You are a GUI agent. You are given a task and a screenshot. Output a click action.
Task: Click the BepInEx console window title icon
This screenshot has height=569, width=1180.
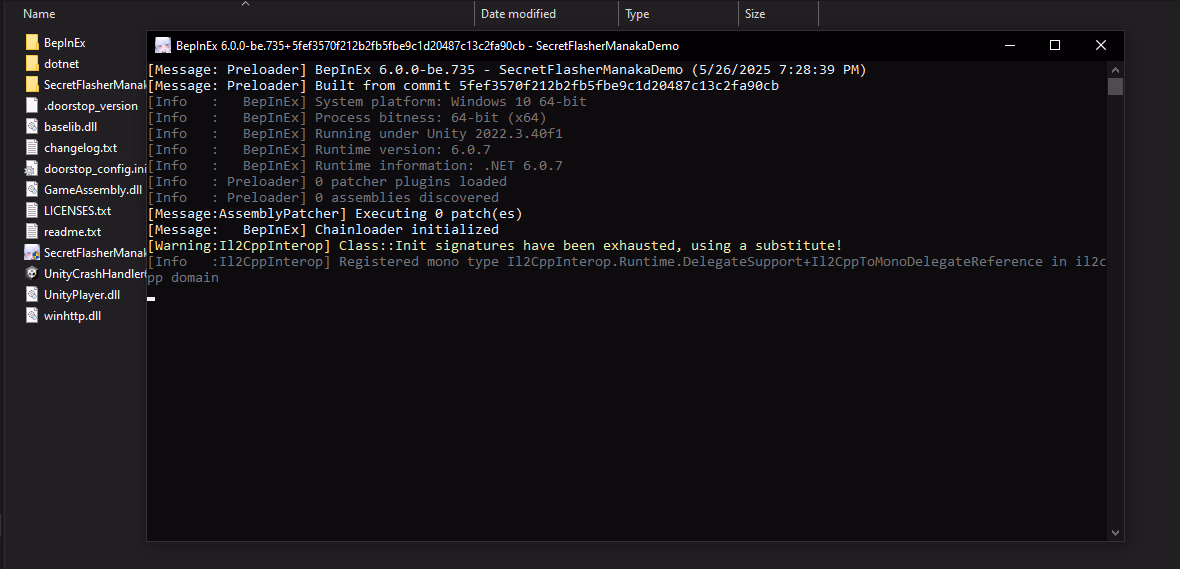[163, 46]
